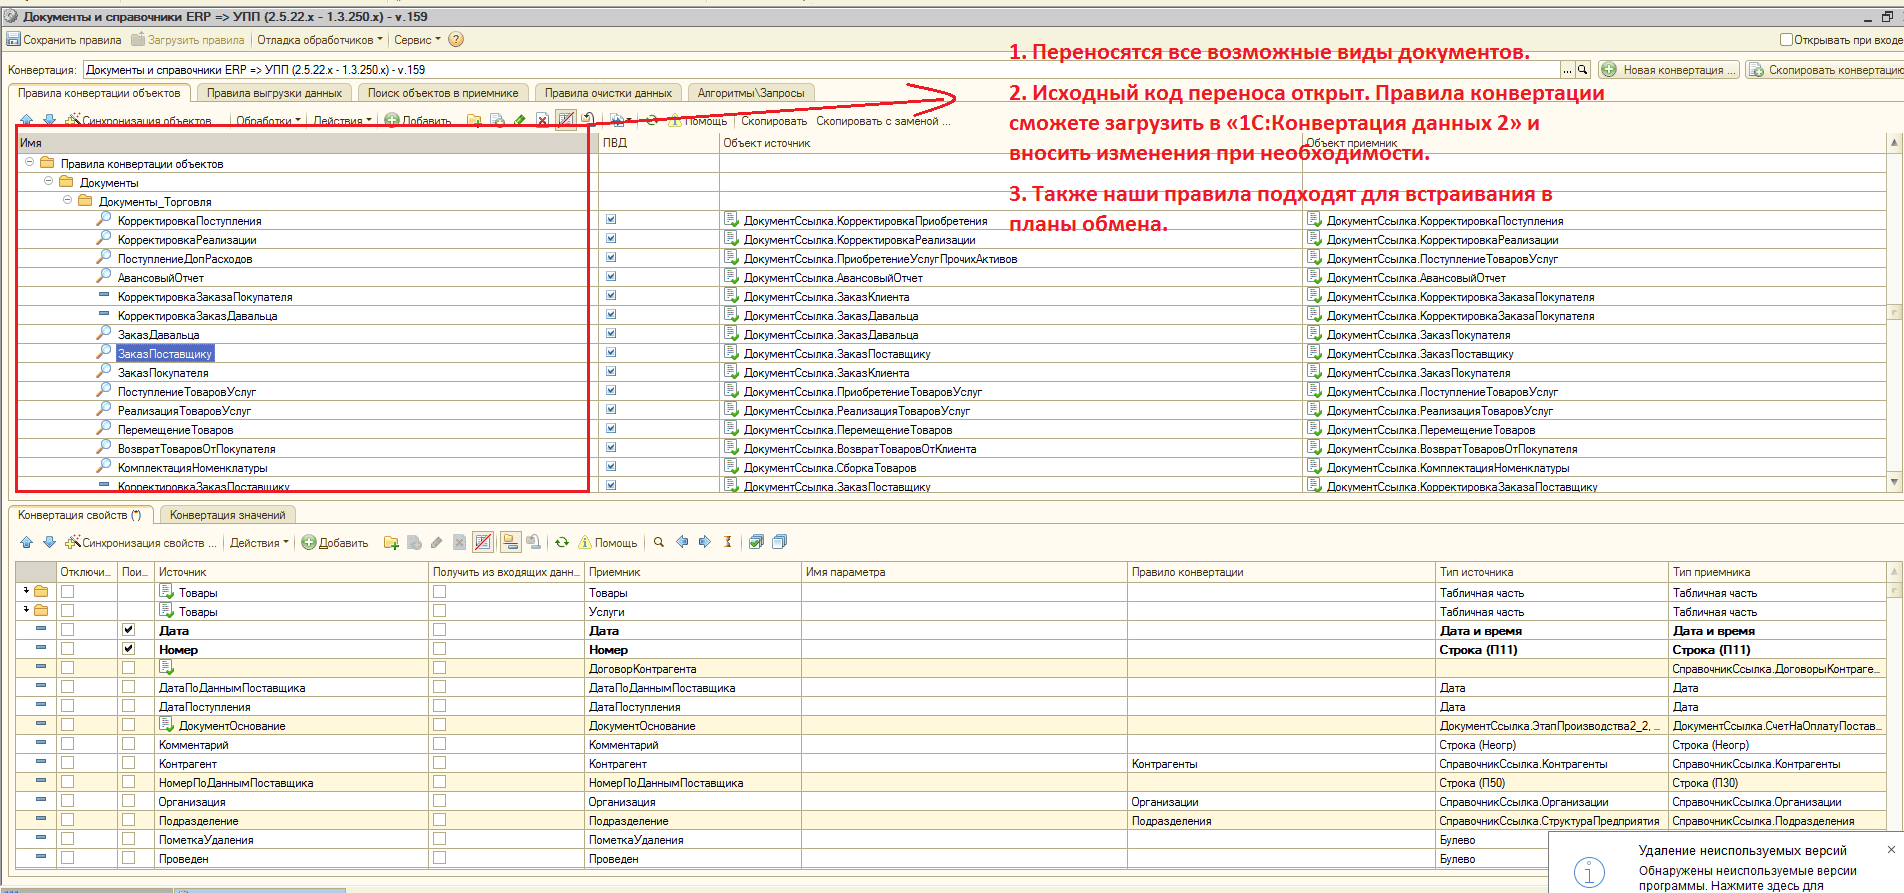Image resolution: width=1904 pixels, height=893 pixels.
Task: Click Скопировать конвертацию button
Action: [x=1826, y=70]
